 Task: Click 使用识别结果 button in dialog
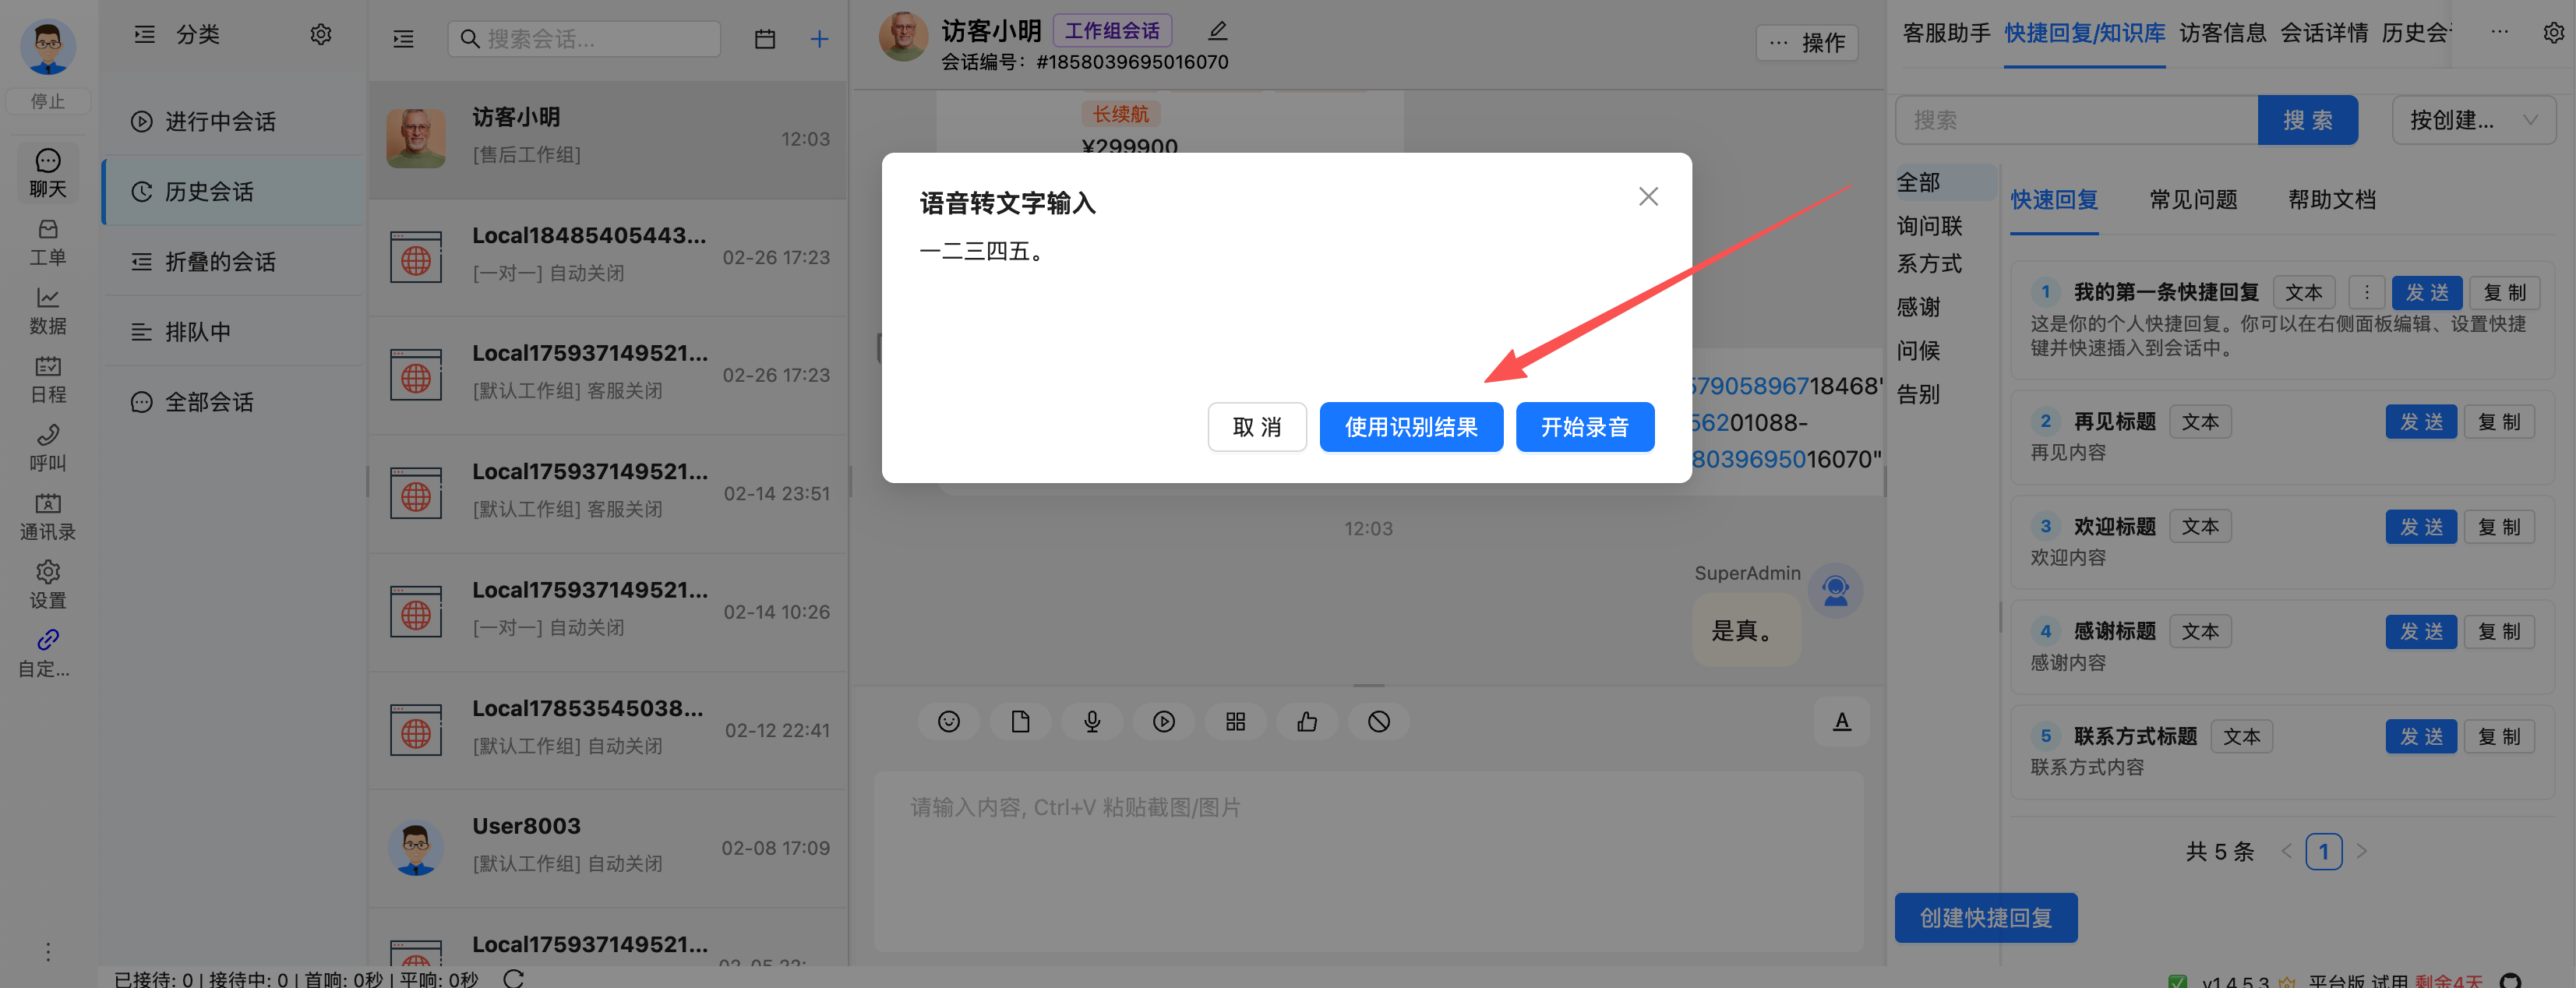pyautogui.click(x=1410, y=427)
